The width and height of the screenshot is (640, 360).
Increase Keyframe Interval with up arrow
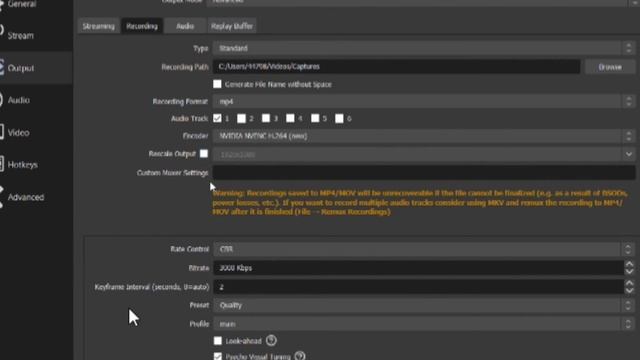tap(629, 283)
